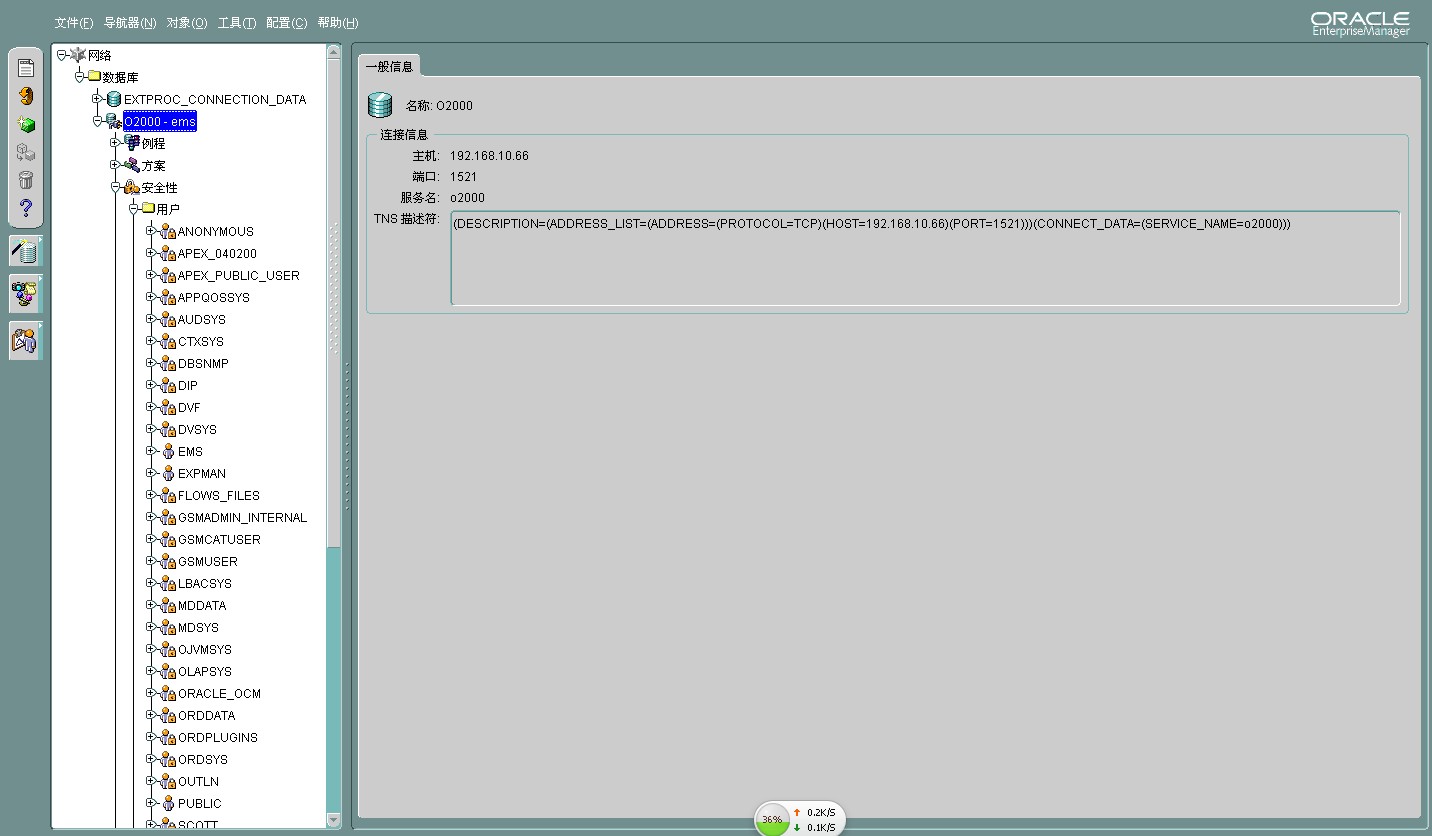Screen dimensions: 1432x836
Task: Click the tree scrollbar up arrow
Action: point(334,53)
